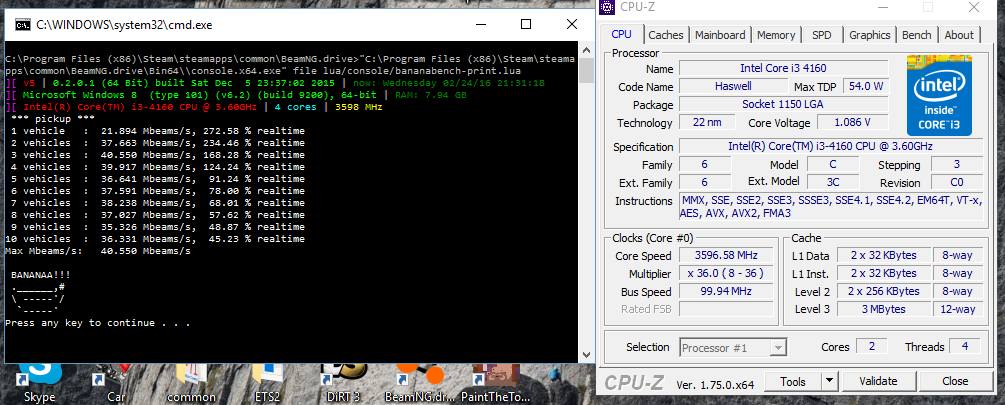Image resolution: width=1005 pixels, height=405 pixels.
Task: Open the common folder shortcut
Action: (191, 384)
